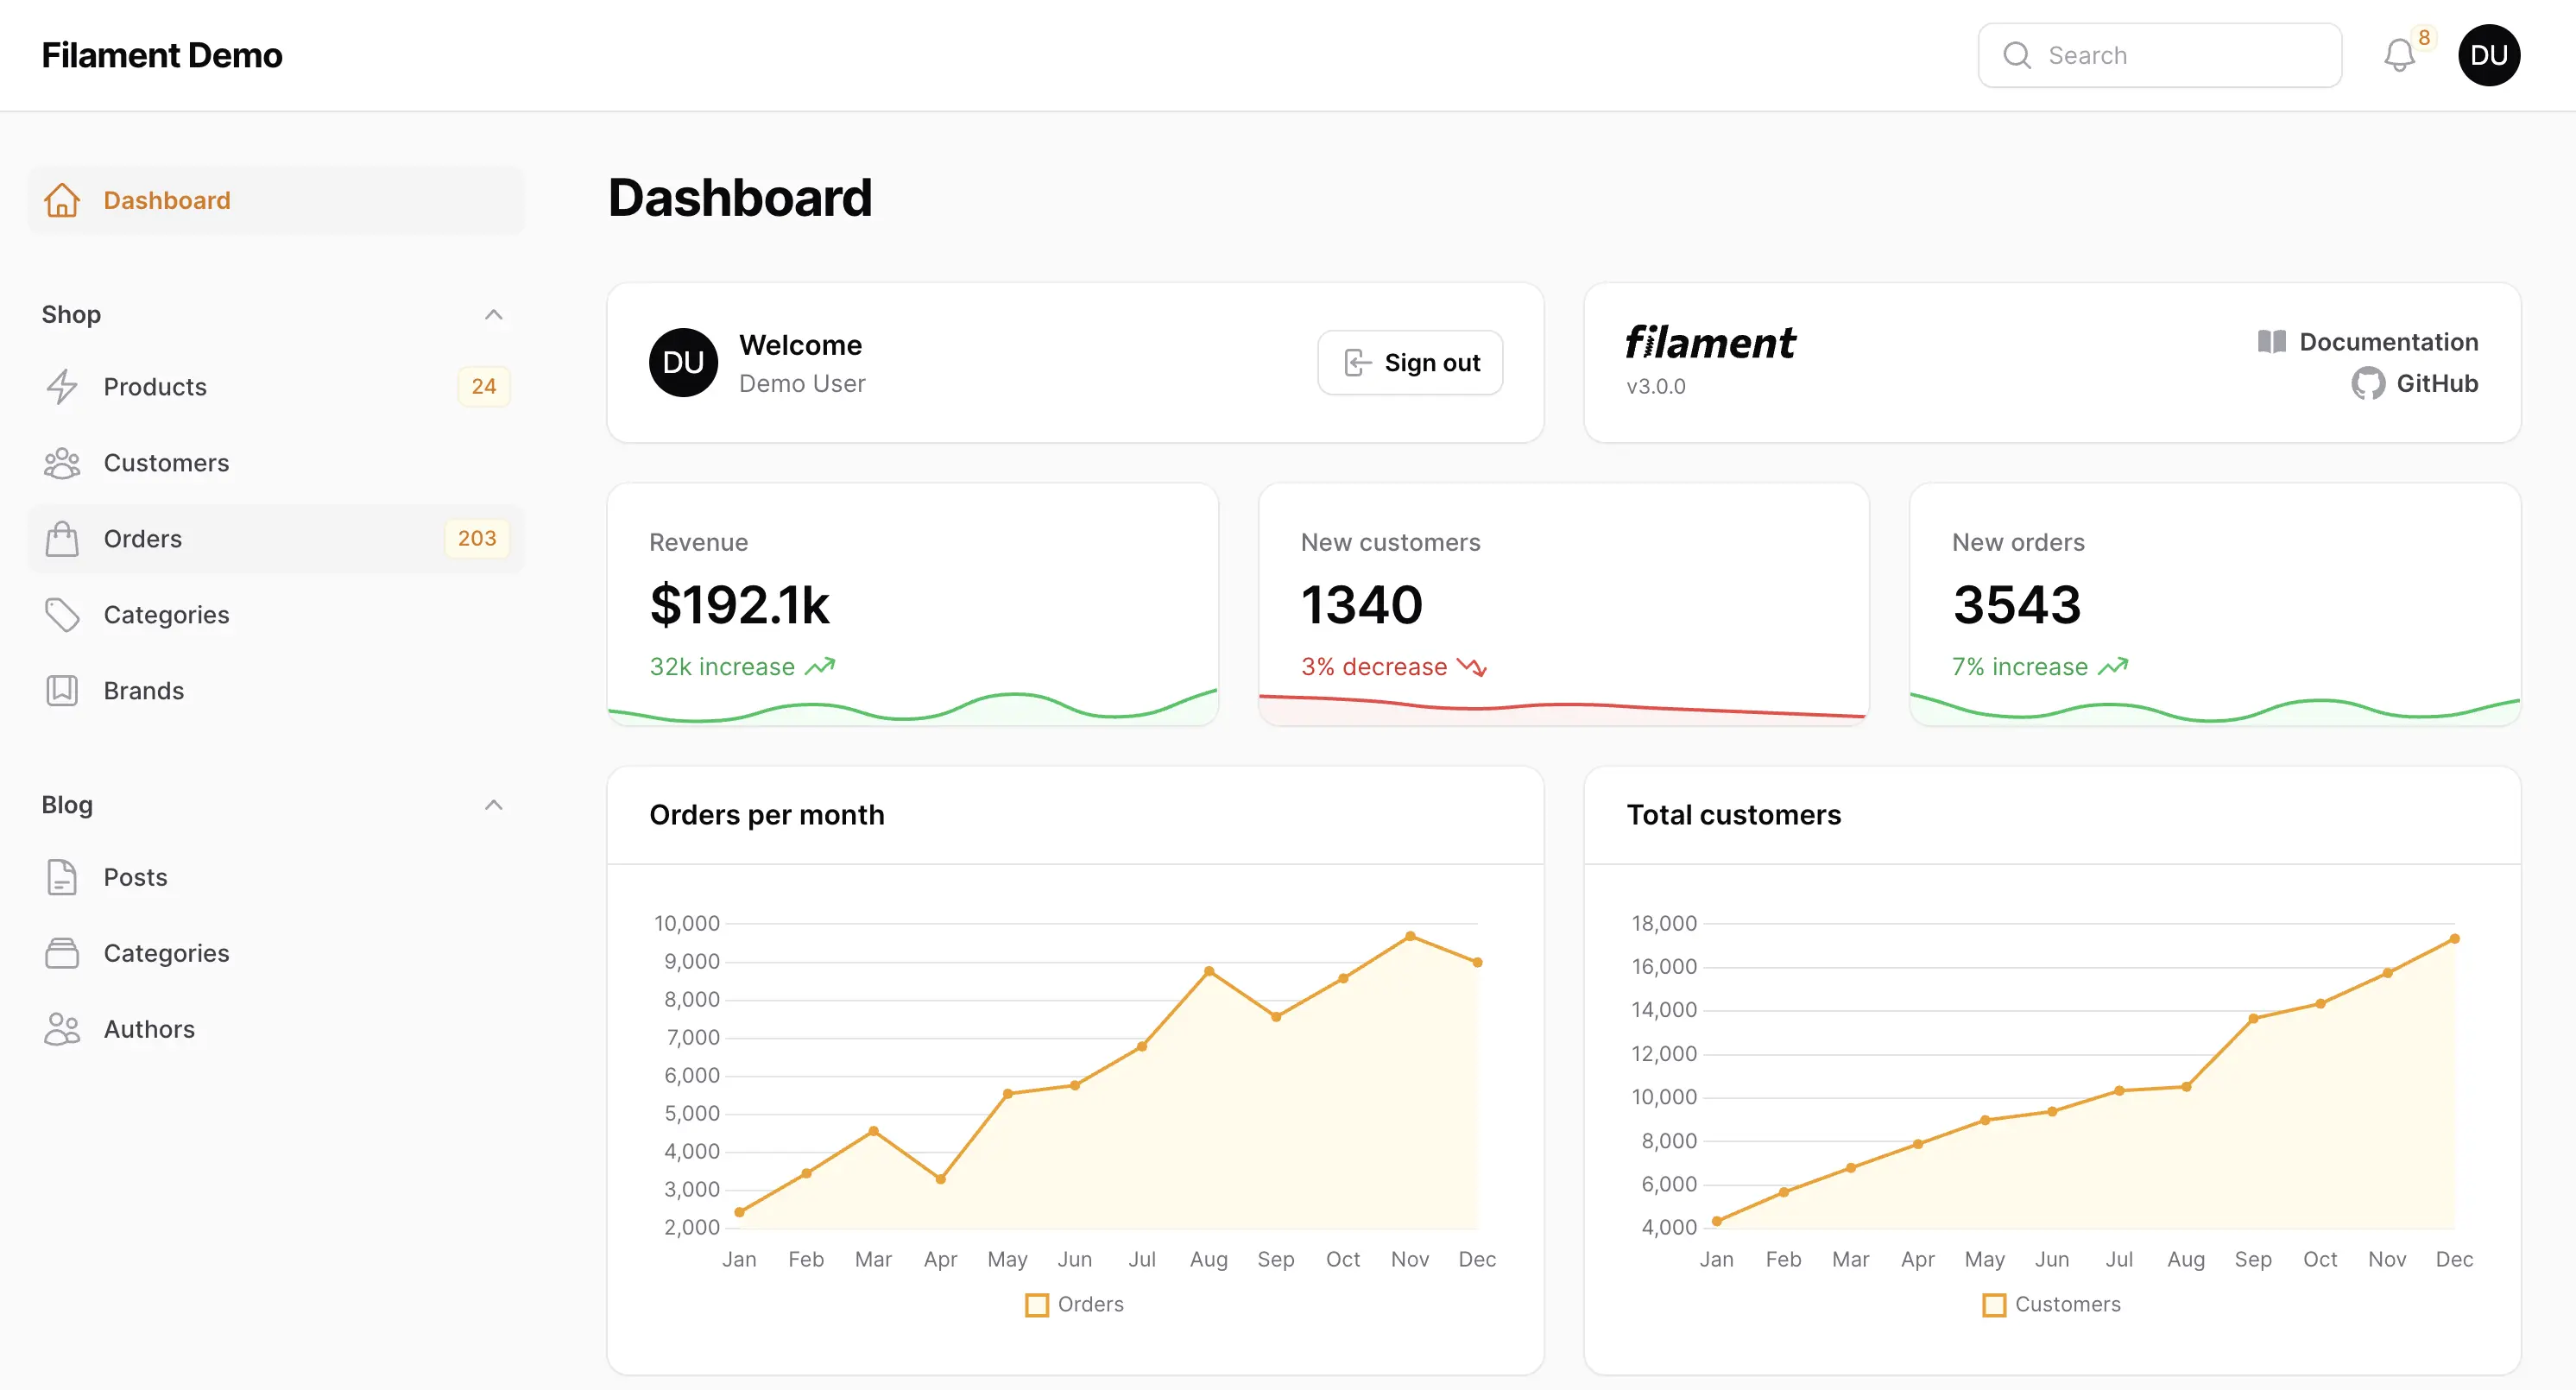Open Posts using the document icon
The height and width of the screenshot is (1390, 2576).
[62, 877]
